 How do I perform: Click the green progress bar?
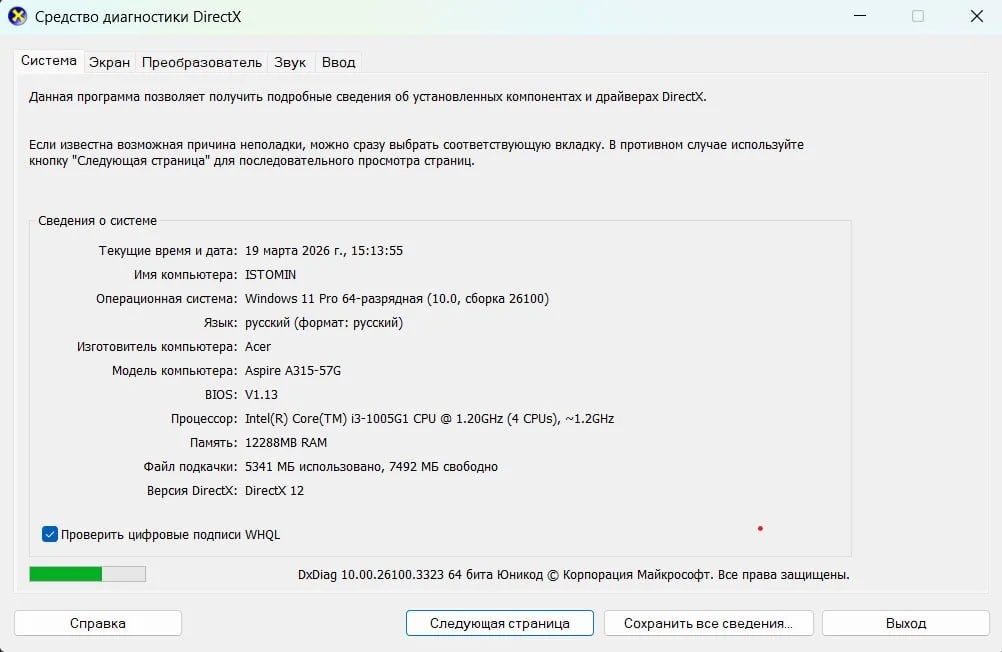[88, 574]
